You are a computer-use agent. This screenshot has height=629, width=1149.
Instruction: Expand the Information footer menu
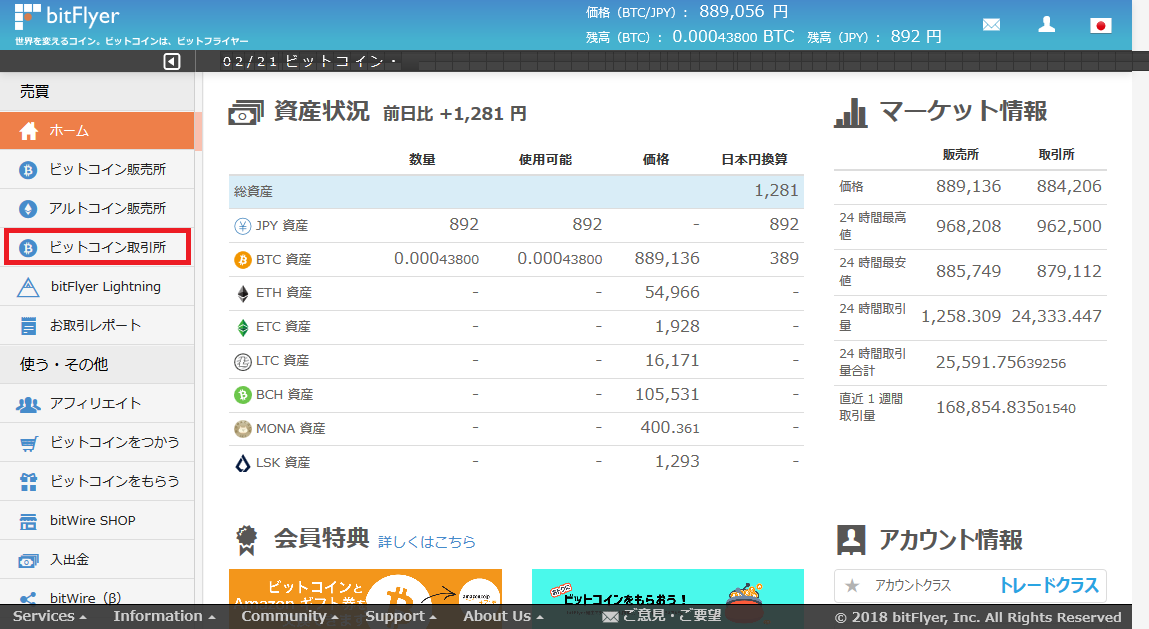coord(164,617)
